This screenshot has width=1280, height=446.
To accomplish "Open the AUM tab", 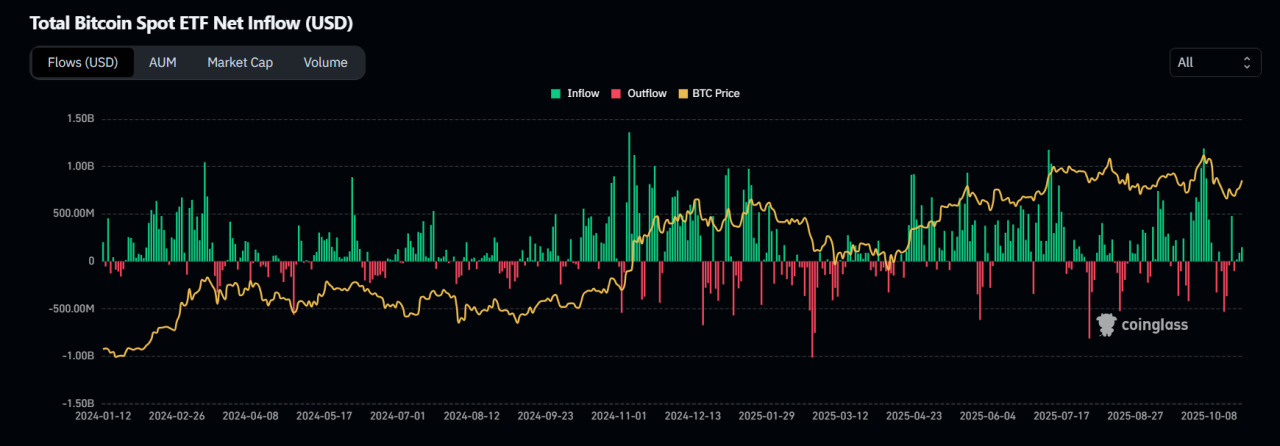I will pyautogui.click(x=162, y=62).
